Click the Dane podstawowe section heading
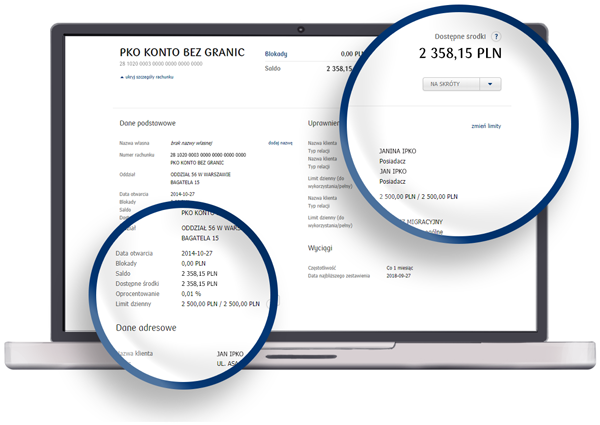 (147, 123)
